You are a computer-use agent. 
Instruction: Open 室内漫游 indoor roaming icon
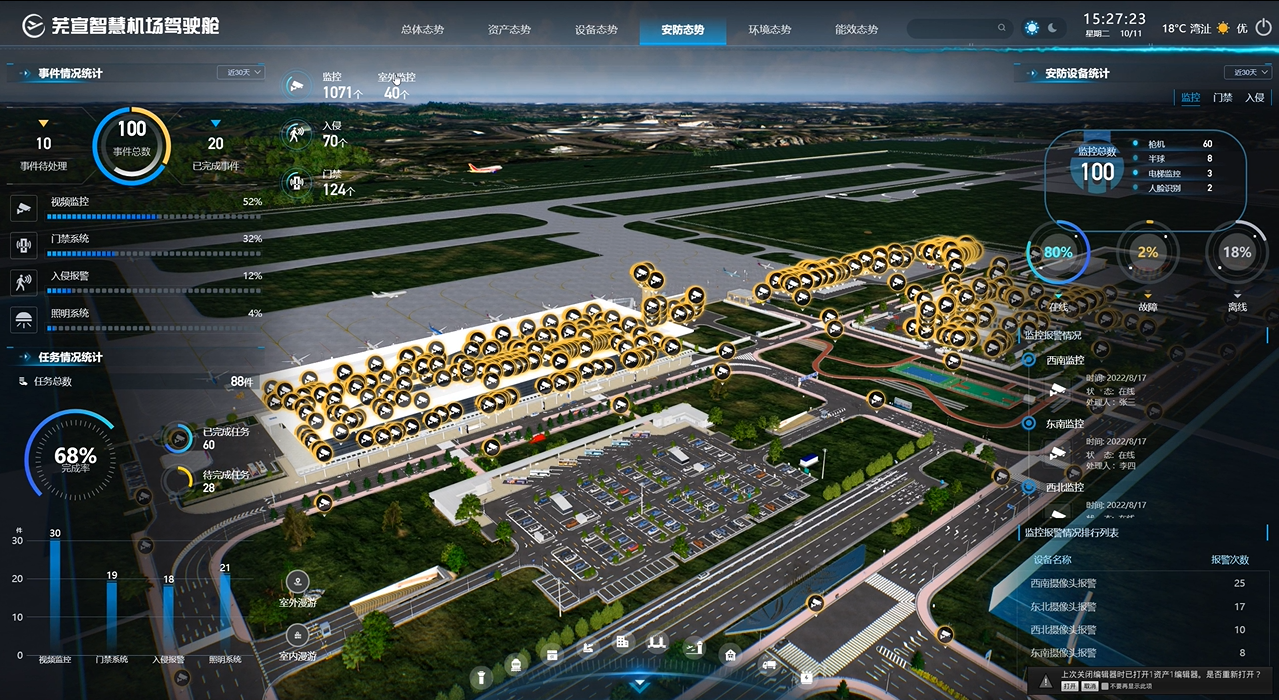[297, 634]
